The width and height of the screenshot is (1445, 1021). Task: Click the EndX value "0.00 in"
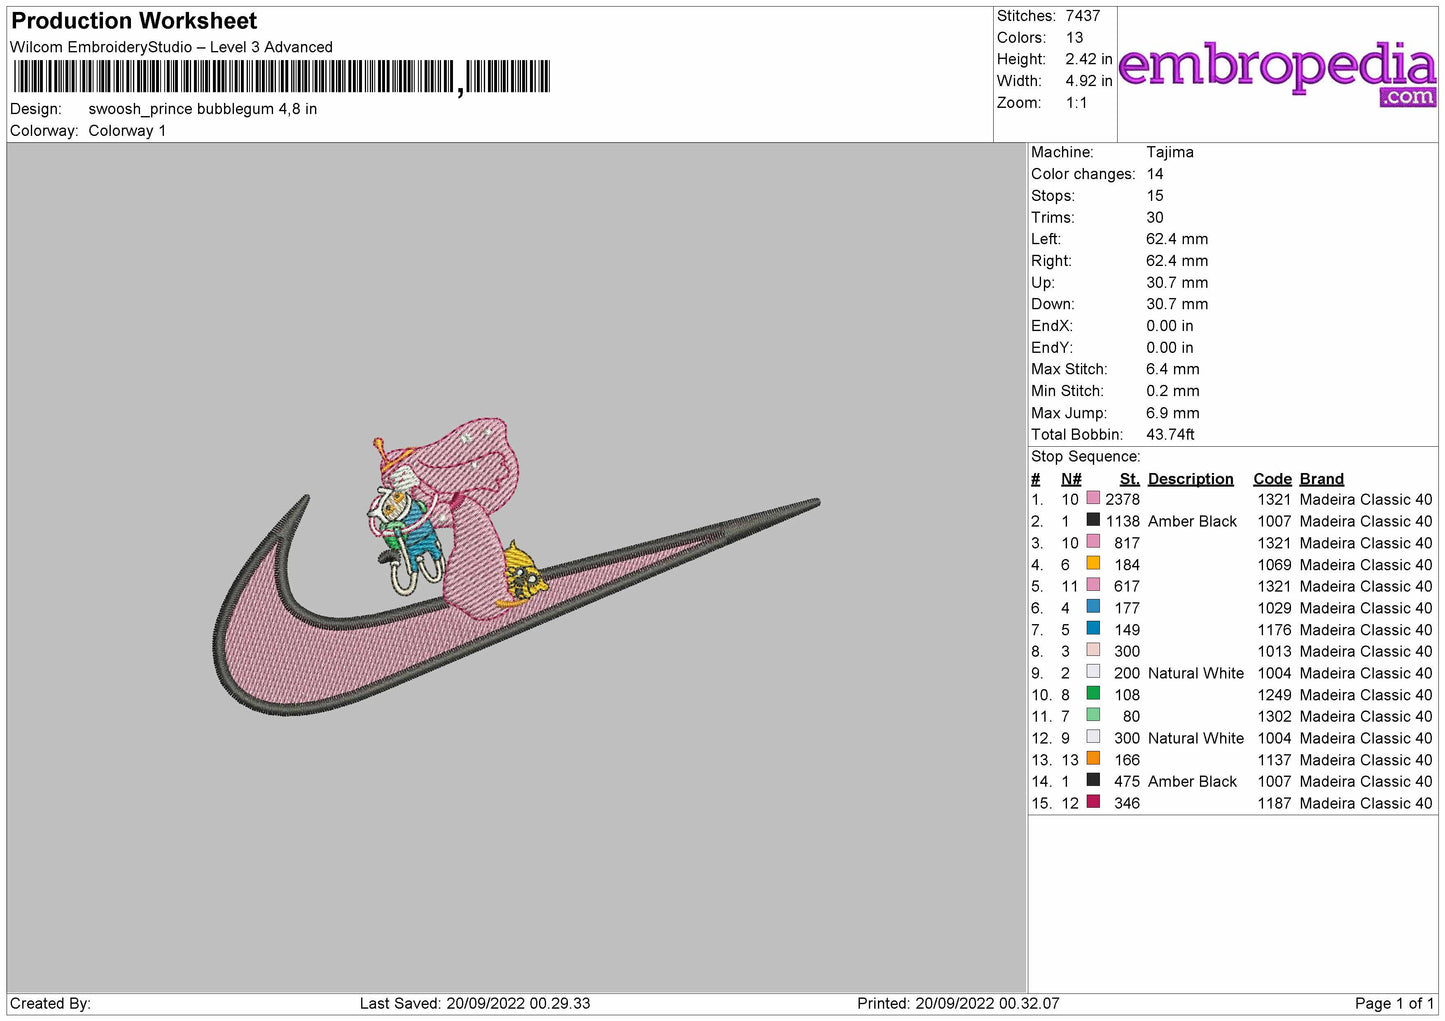tap(1169, 326)
